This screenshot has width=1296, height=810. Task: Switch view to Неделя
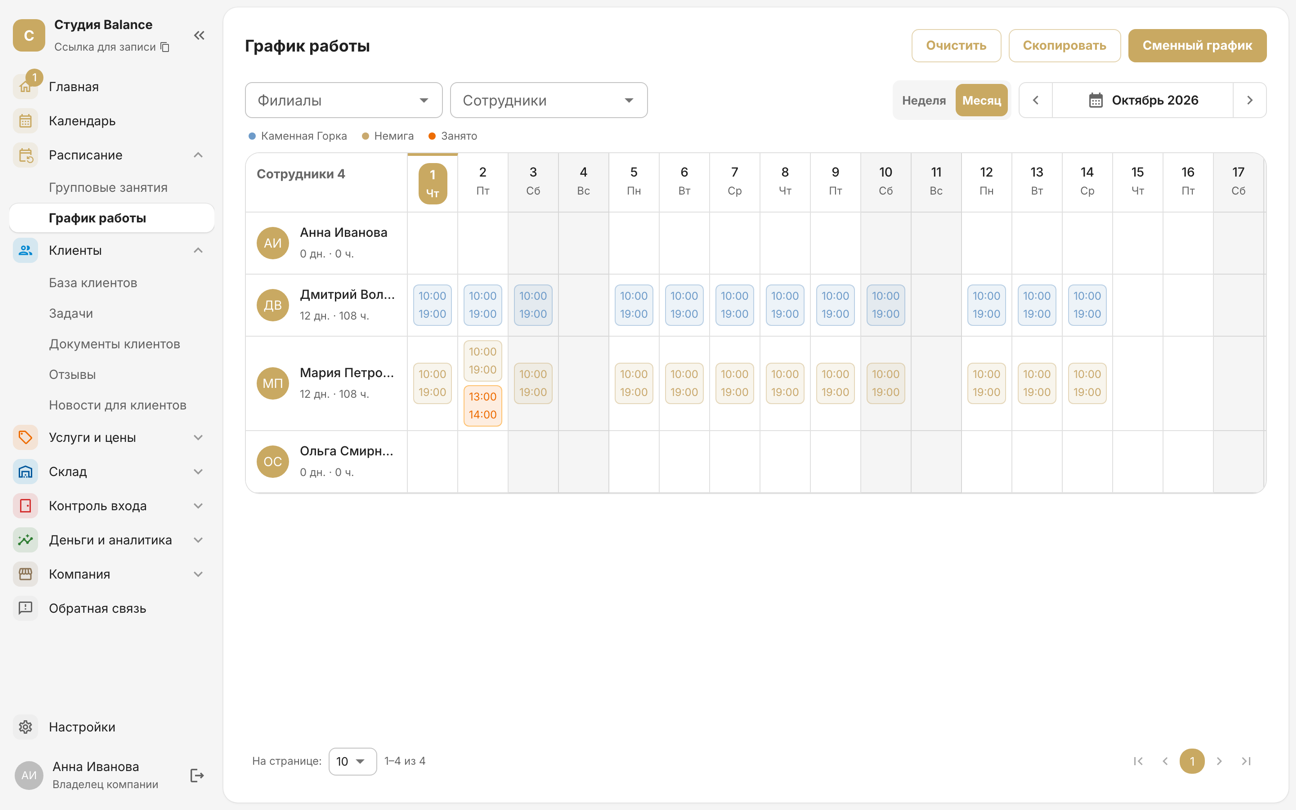[x=924, y=100]
